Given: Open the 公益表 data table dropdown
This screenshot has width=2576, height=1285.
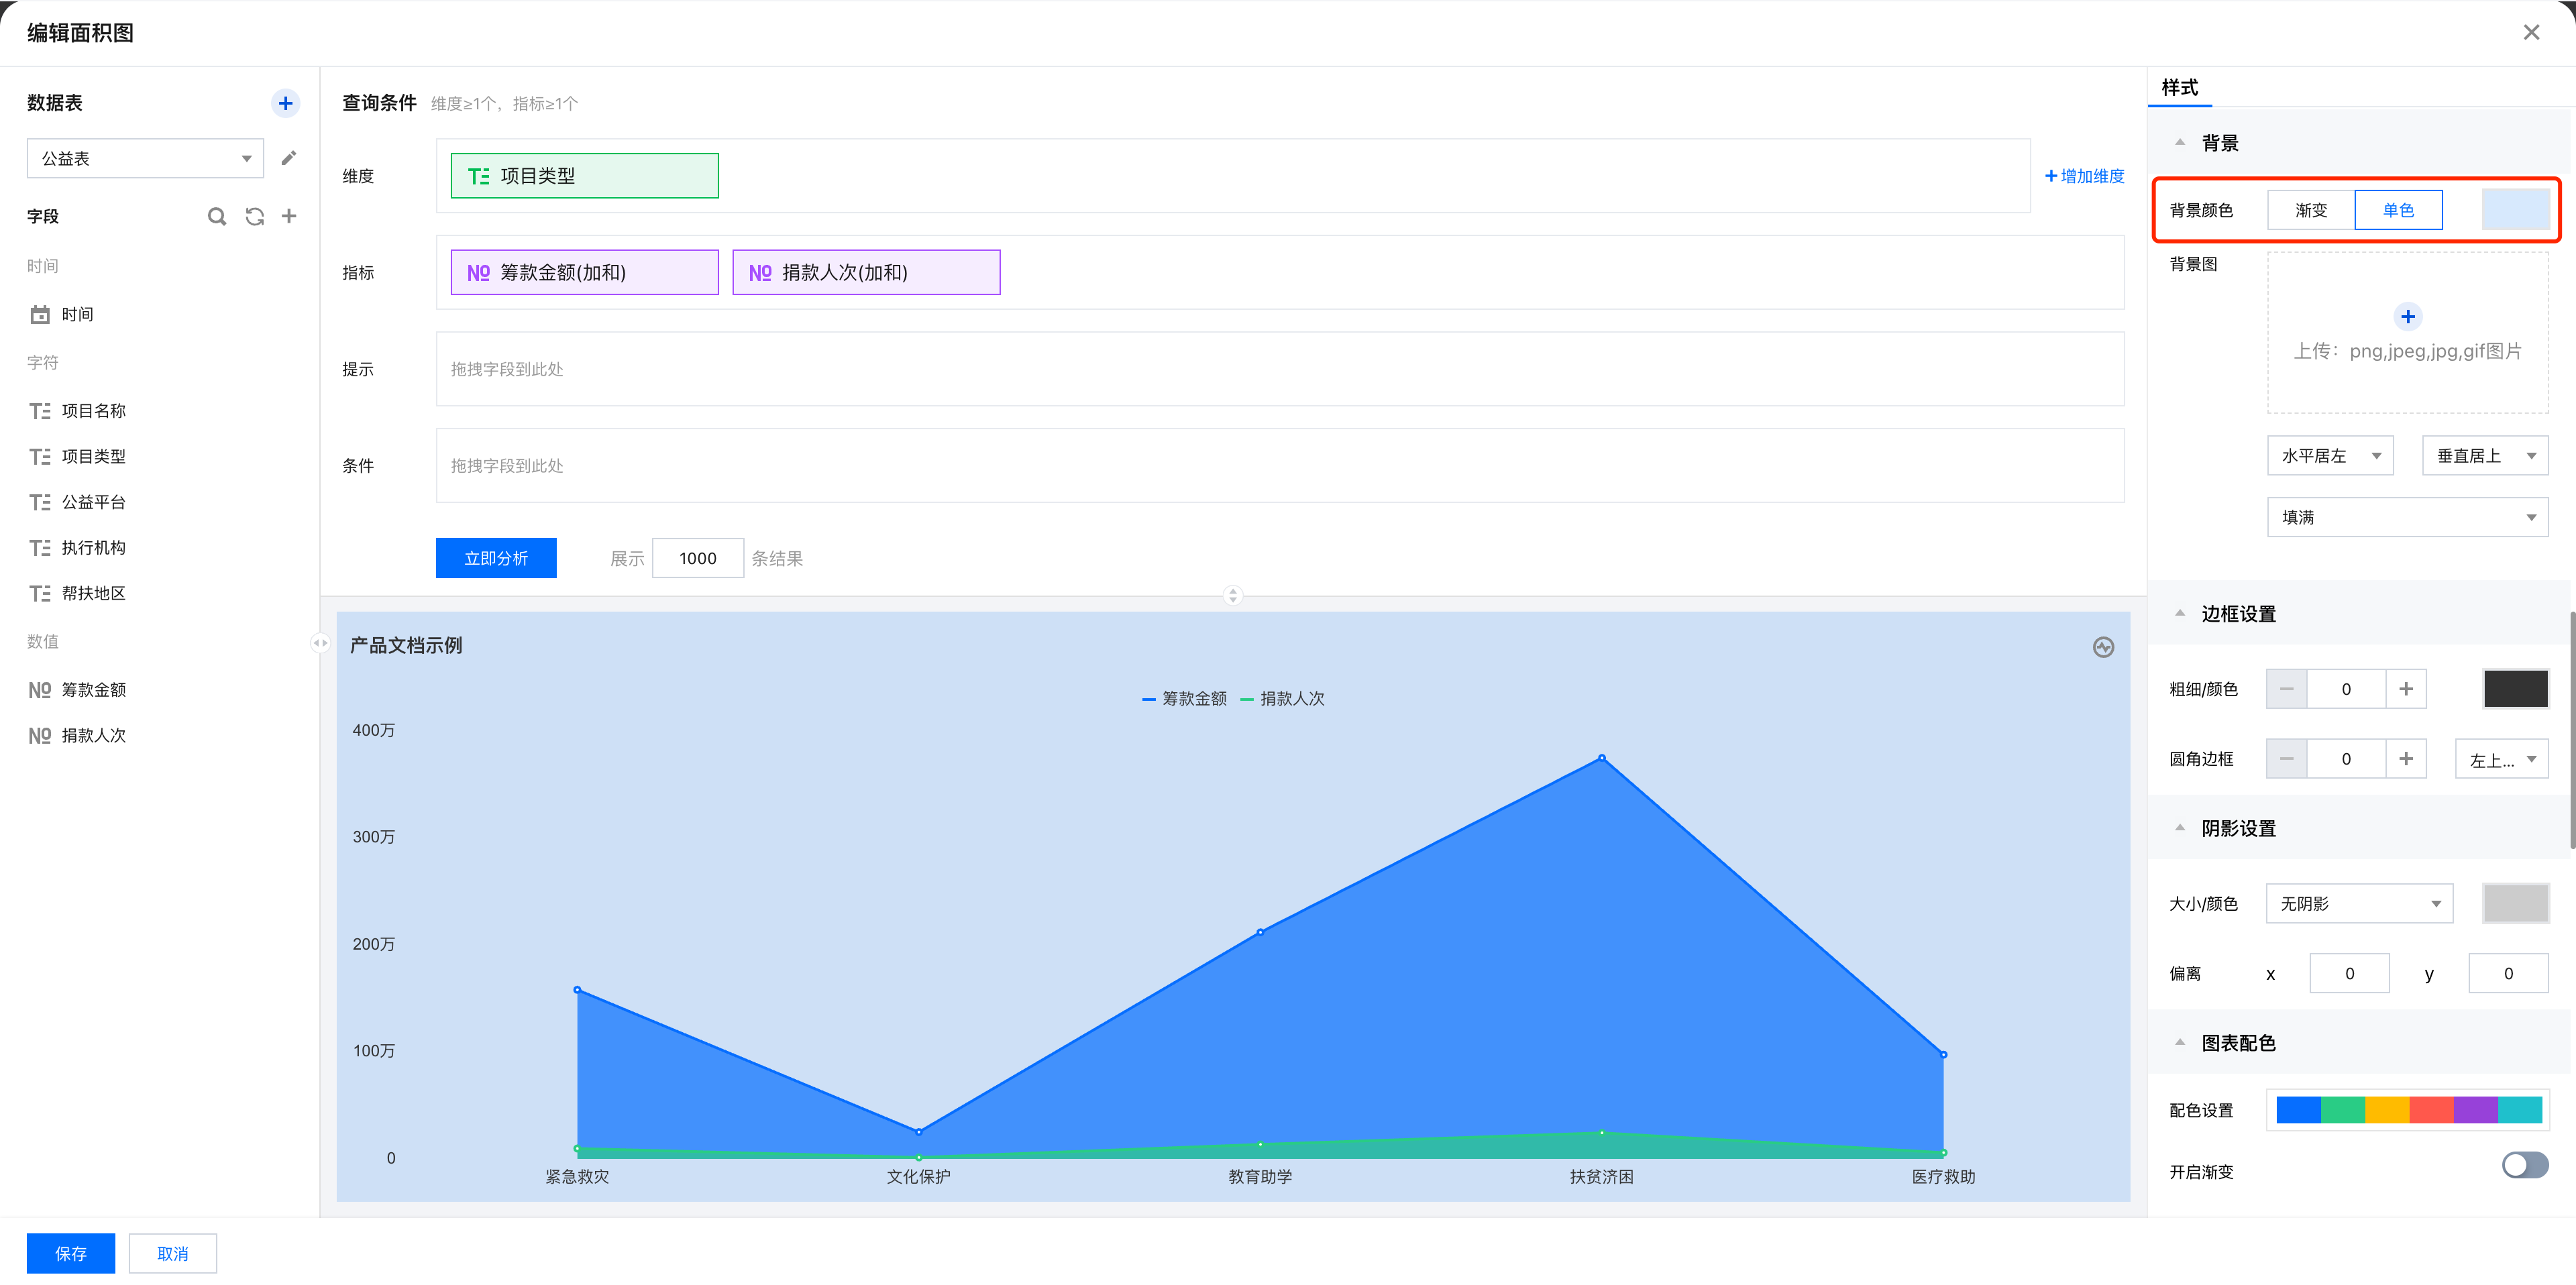Looking at the screenshot, I should point(145,159).
